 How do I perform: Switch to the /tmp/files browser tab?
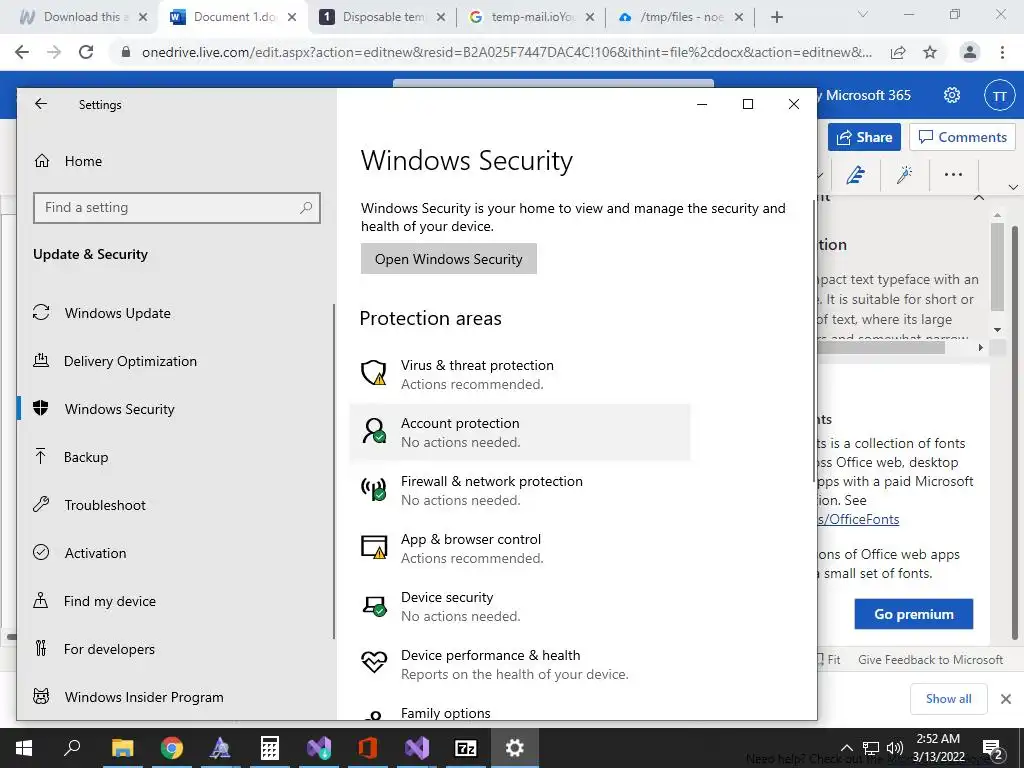pyautogui.click(x=680, y=17)
